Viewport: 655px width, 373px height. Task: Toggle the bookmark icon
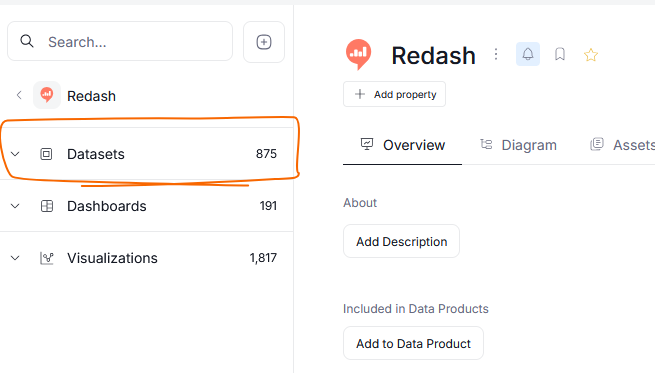560,54
